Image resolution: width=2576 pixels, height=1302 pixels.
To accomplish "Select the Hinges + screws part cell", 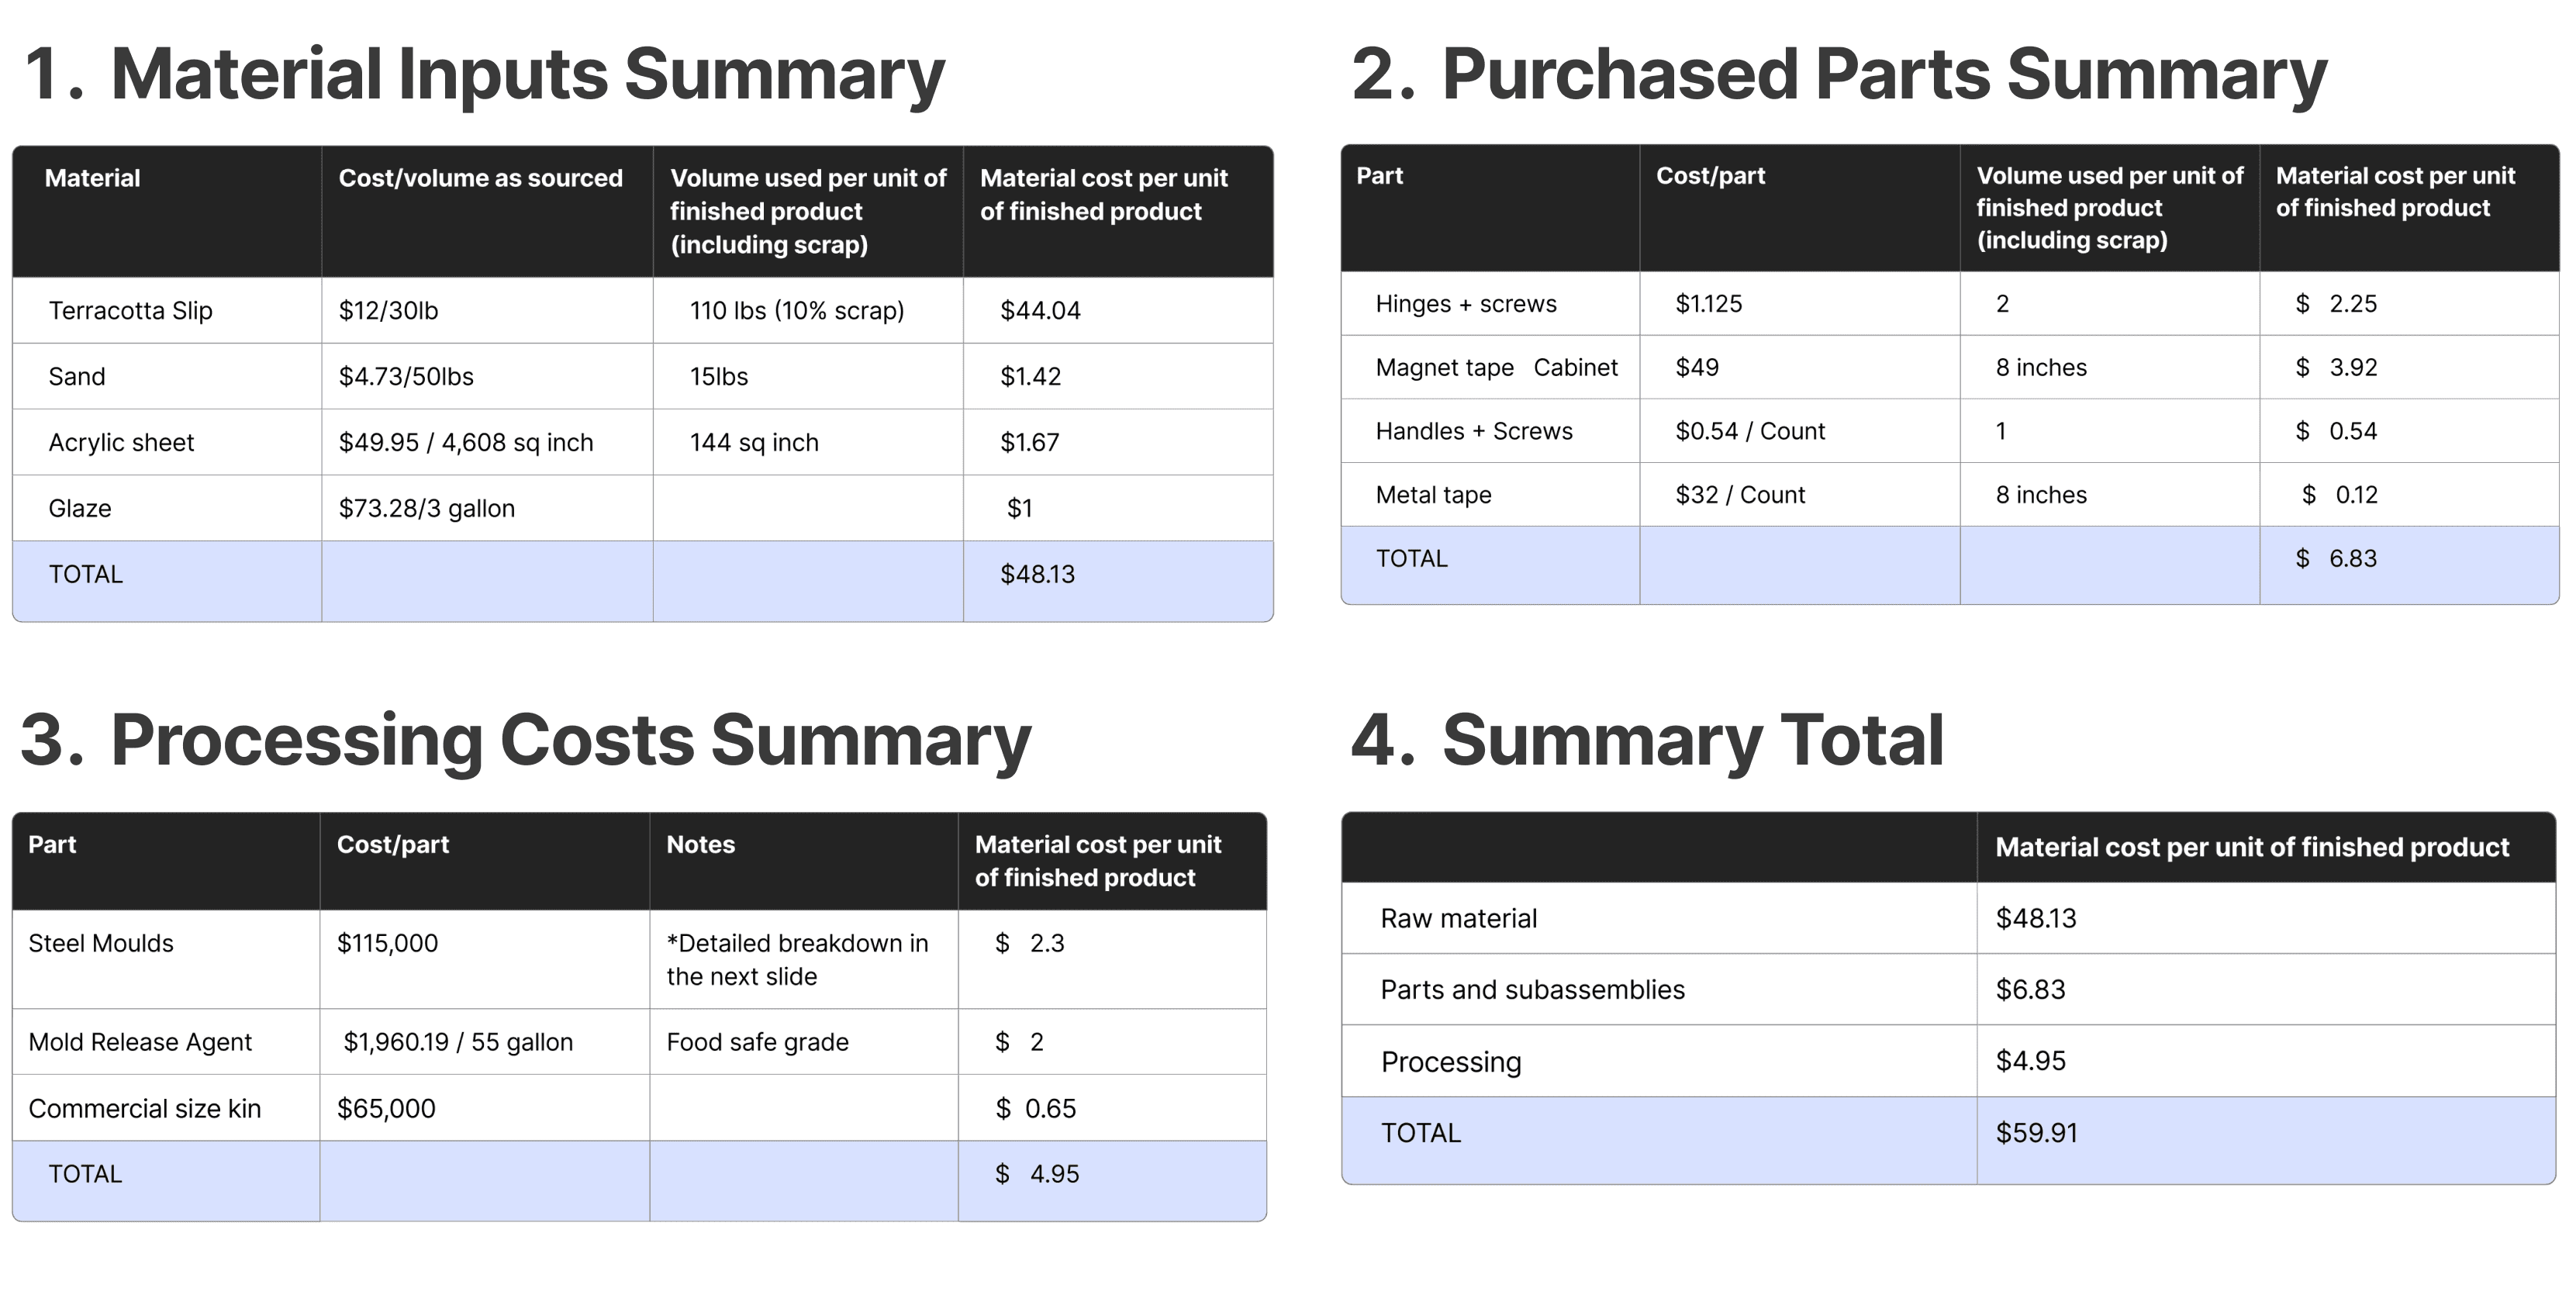I will click(1466, 304).
